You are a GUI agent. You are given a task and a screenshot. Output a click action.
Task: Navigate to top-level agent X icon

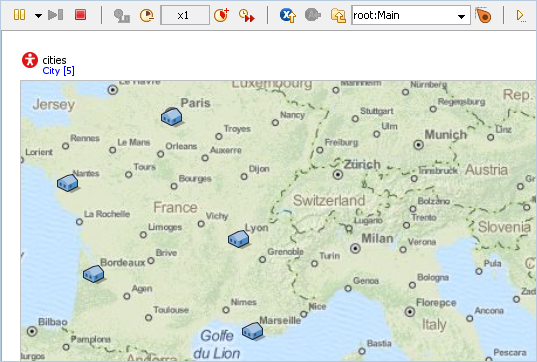point(288,15)
